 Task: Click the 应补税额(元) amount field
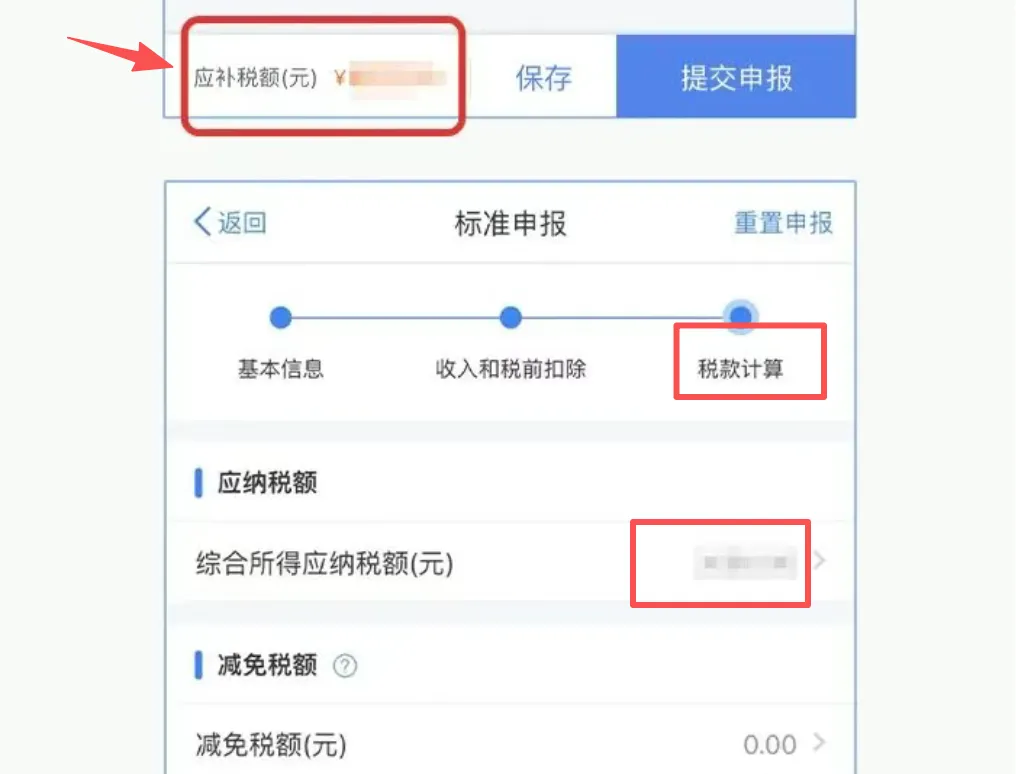click(391, 79)
